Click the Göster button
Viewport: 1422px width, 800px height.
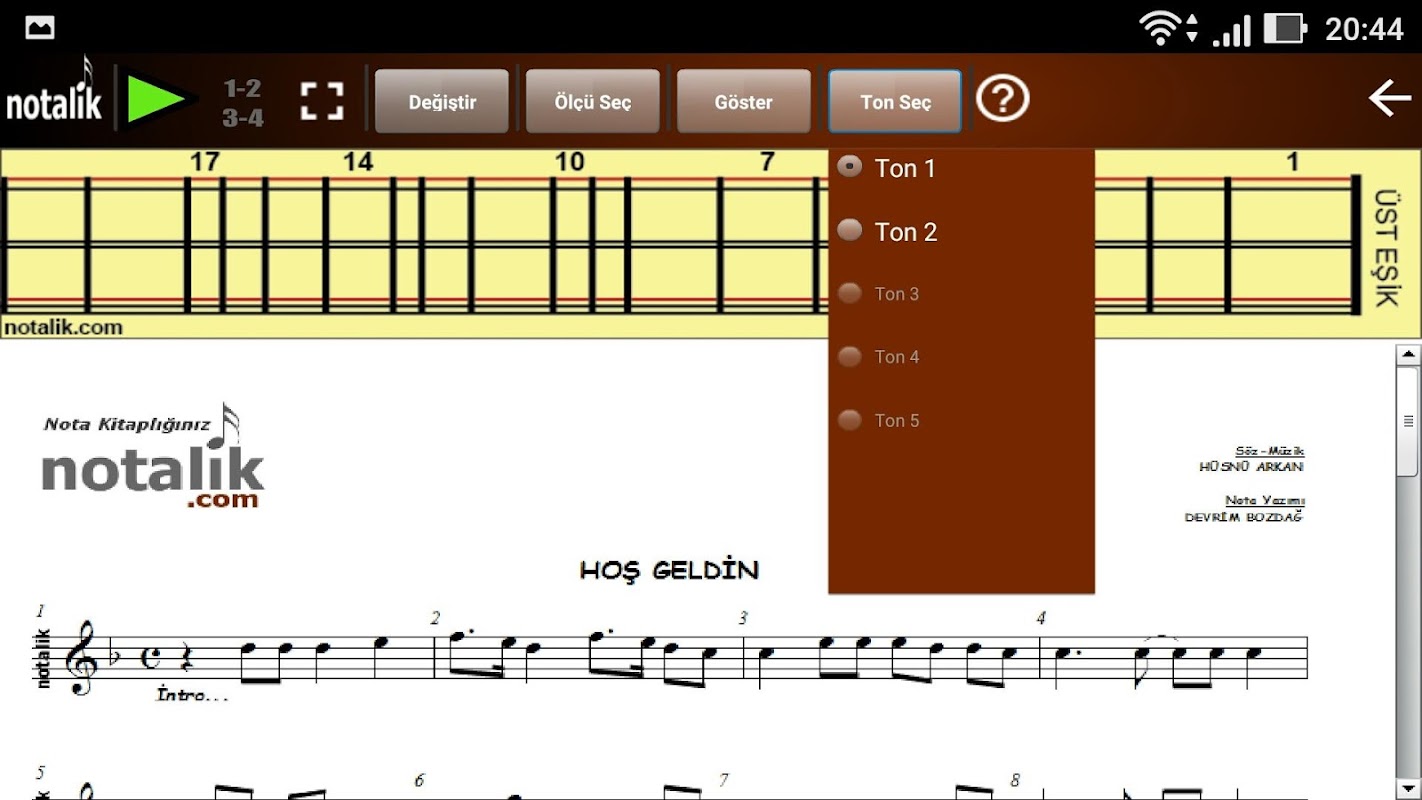[x=744, y=101]
